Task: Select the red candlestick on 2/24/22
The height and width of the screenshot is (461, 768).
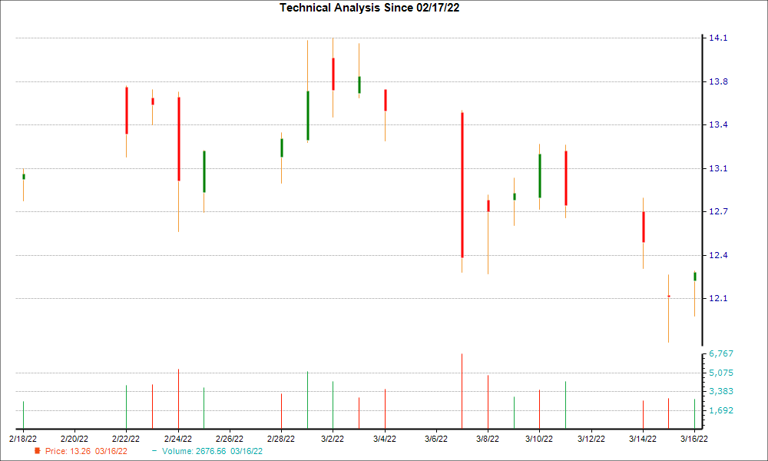Action: [178, 139]
